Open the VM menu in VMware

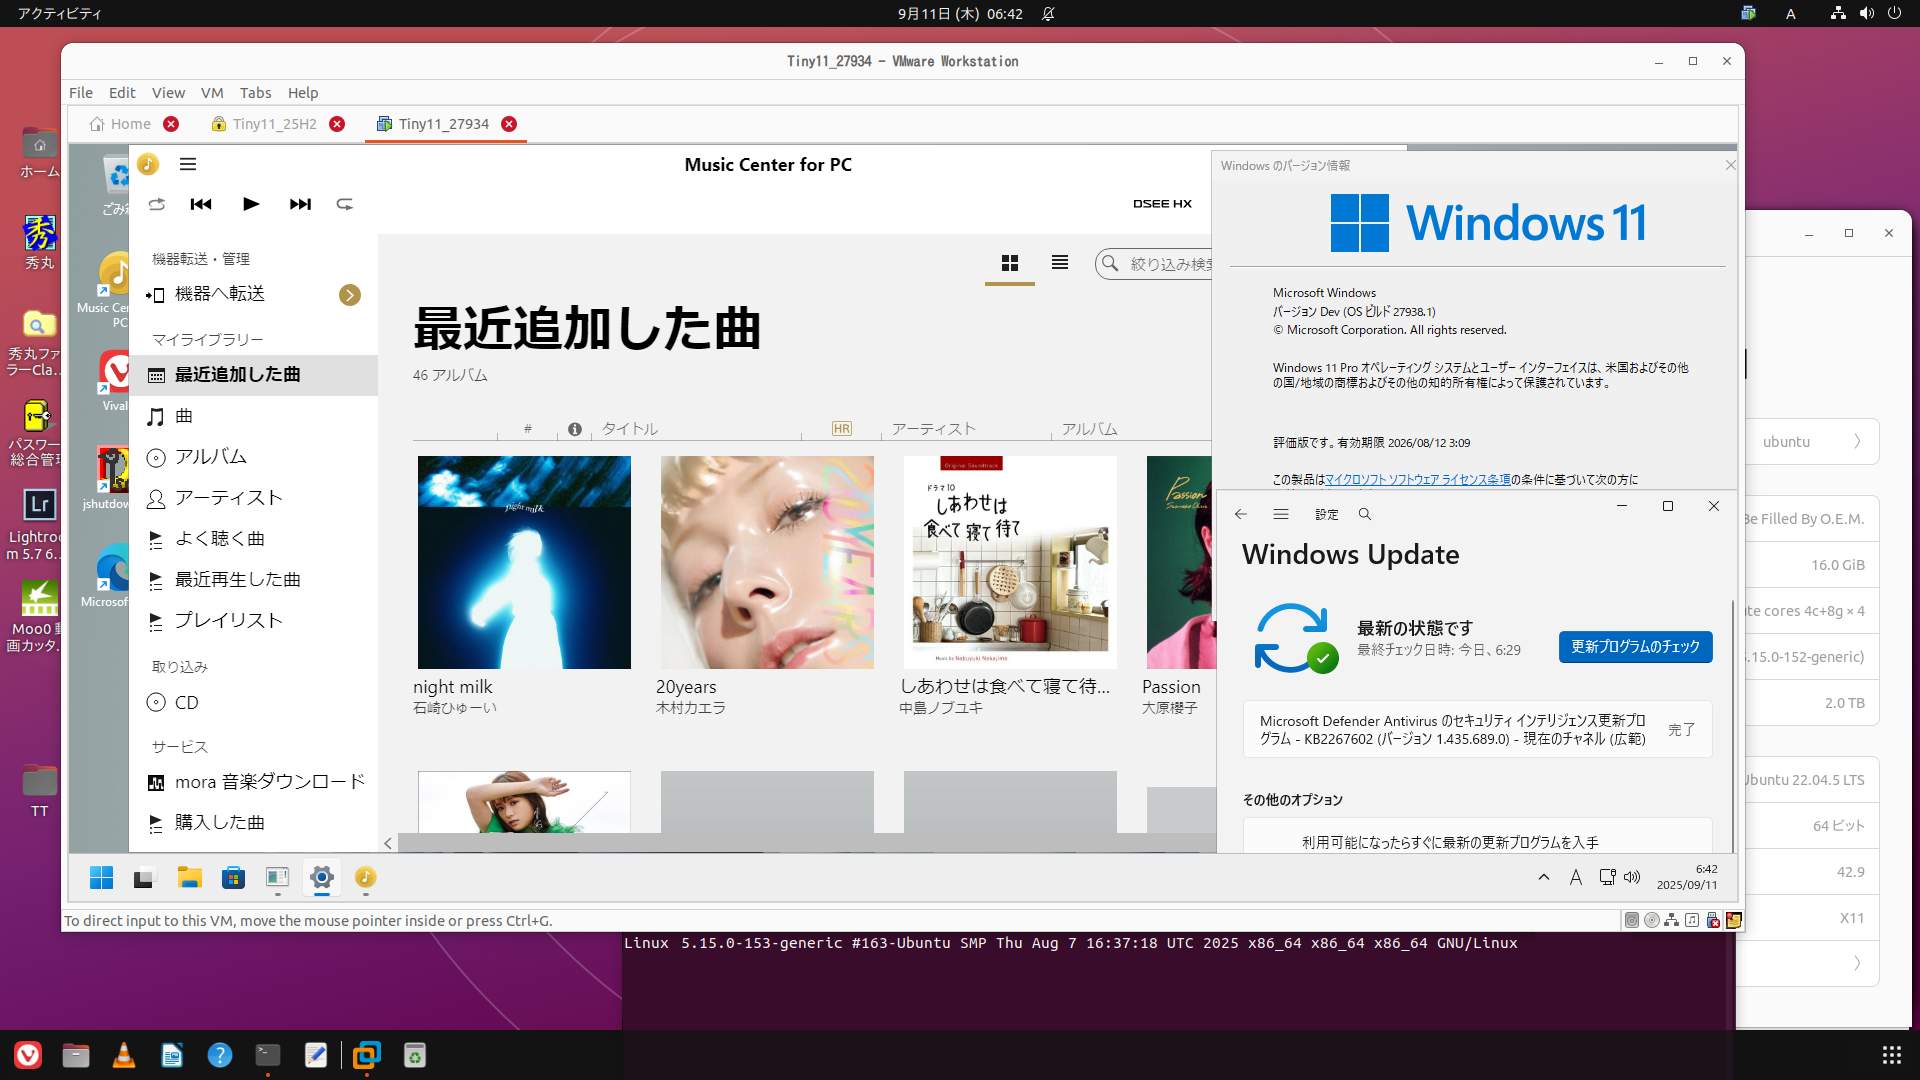click(x=212, y=93)
